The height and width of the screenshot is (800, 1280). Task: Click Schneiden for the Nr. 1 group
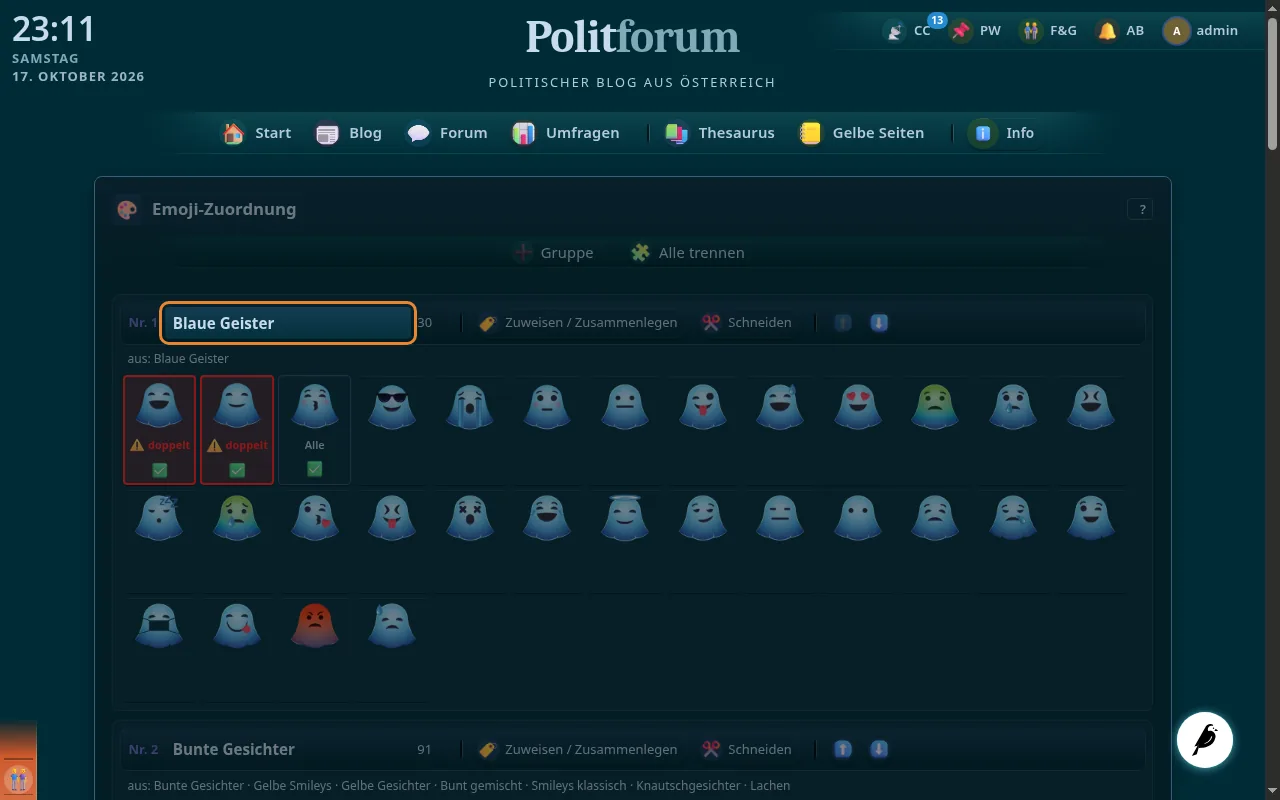click(747, 323)
